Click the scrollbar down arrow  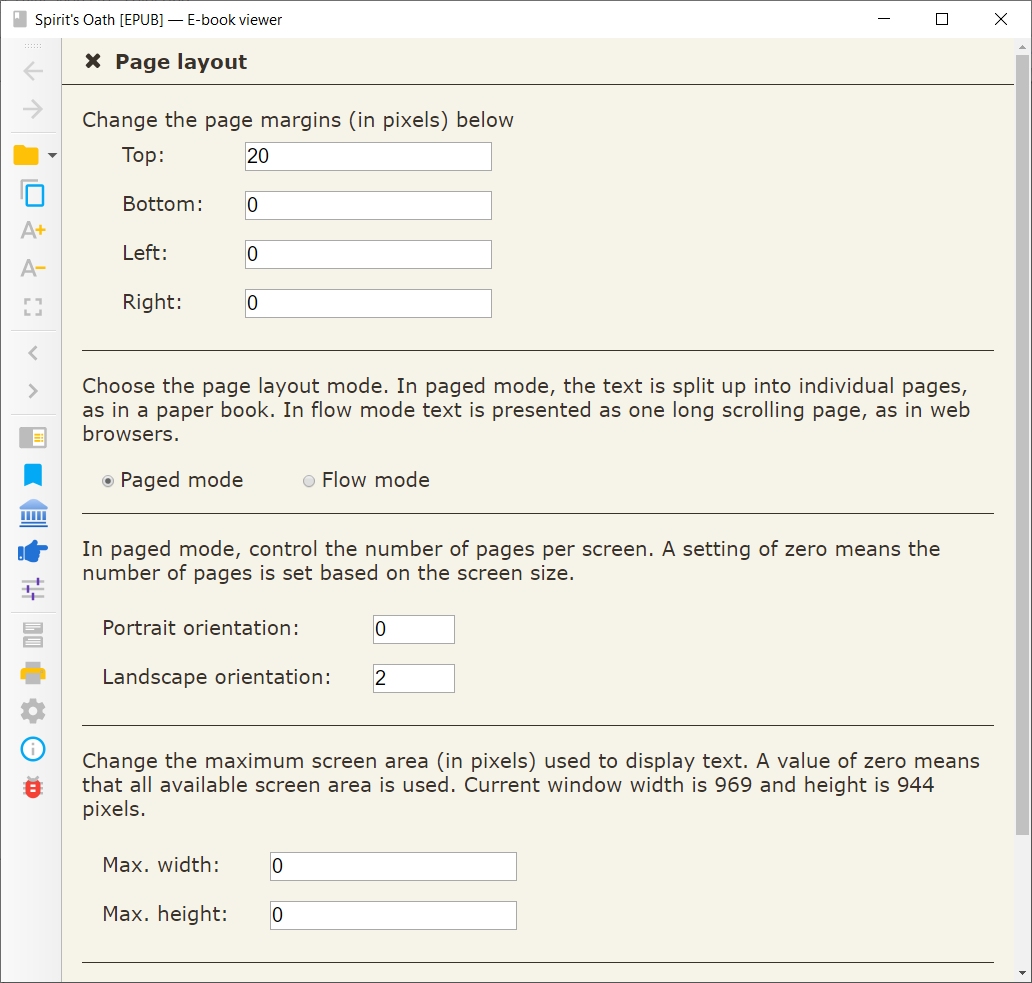click(1022, 972)
